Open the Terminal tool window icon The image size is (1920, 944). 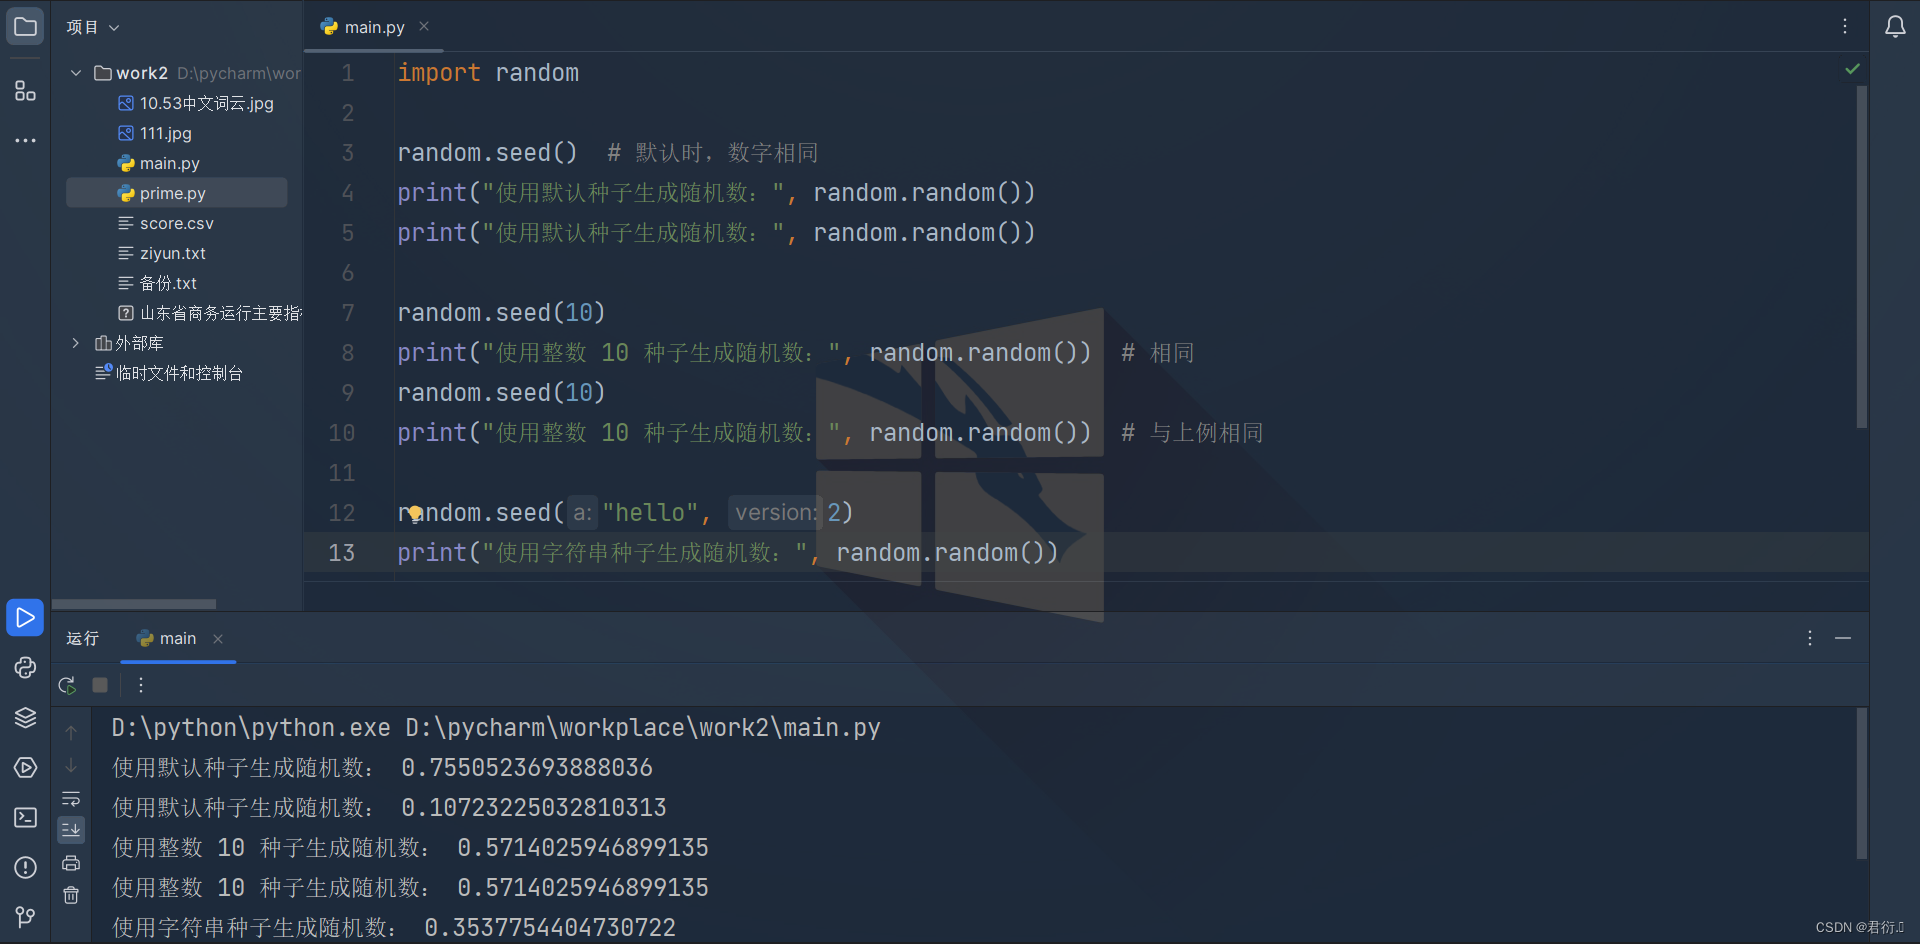pyautogui.click(x=25, y=818)
